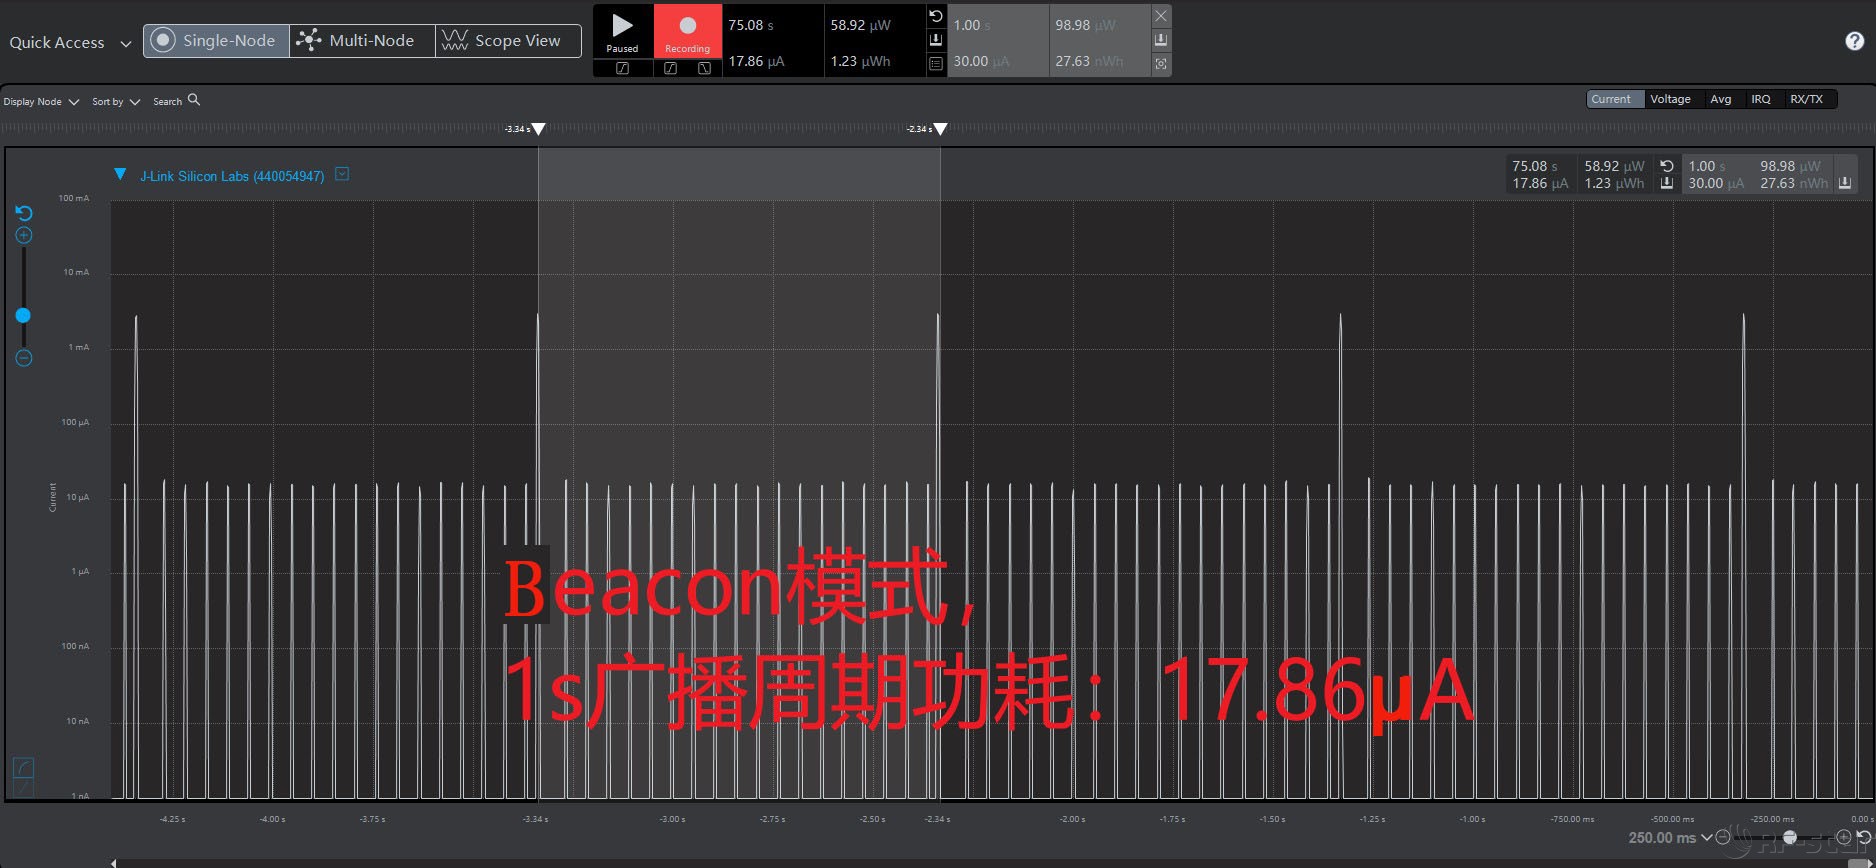1876x868 pixels.
Task: Click -3.00 s tick label on time axis
Action: (x=672, y=819)
